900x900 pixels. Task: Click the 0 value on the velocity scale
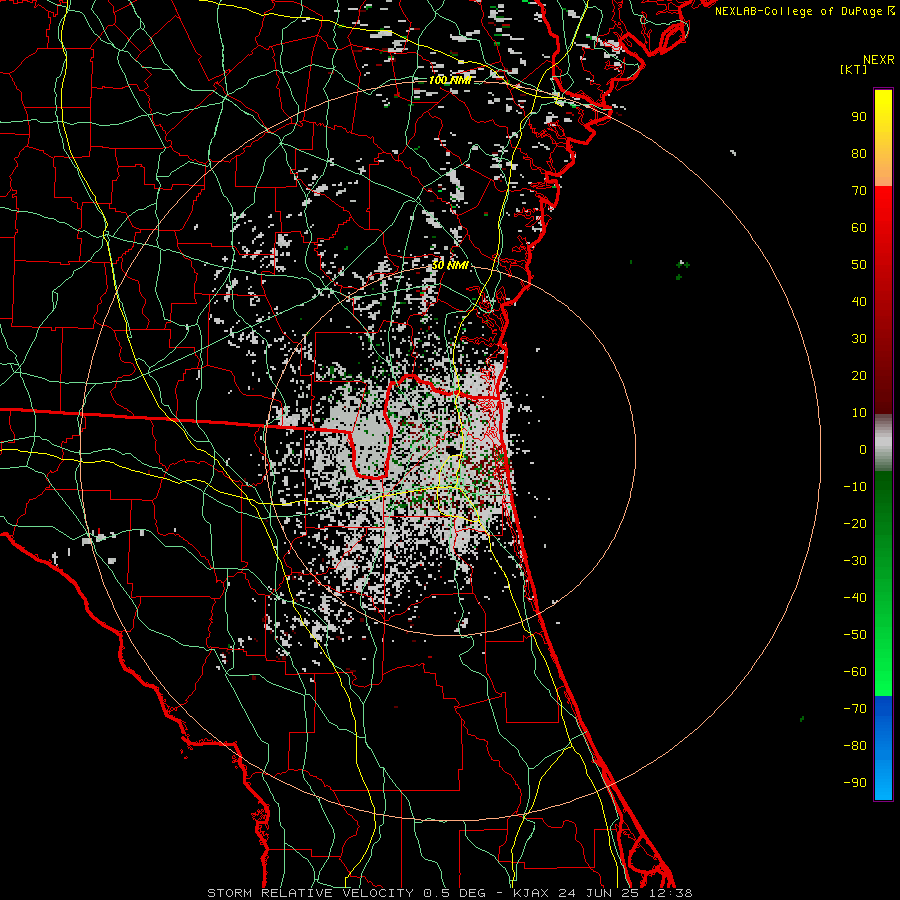click(863, 450)
